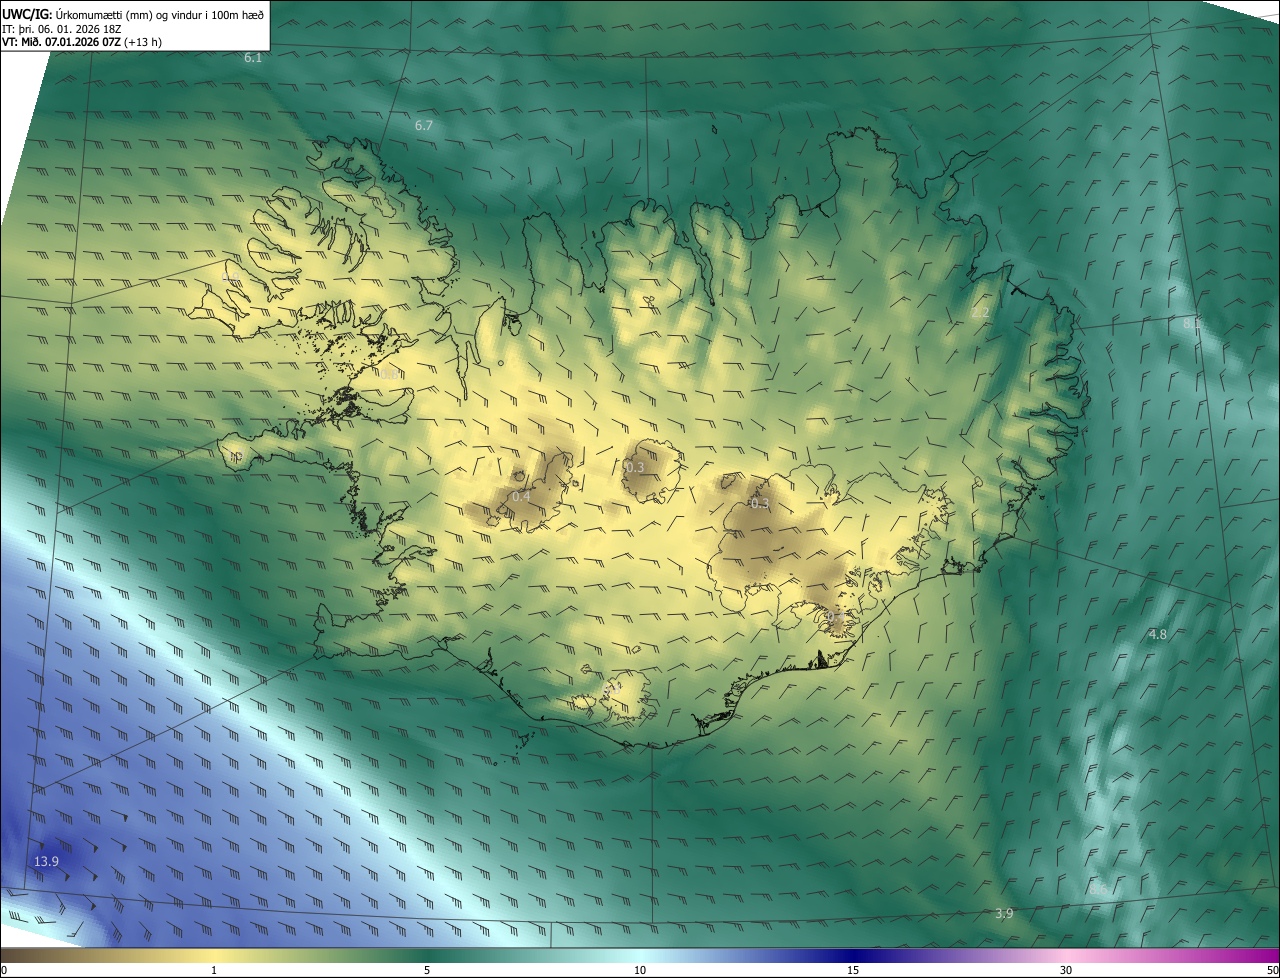Image resolution: width=1280 pixels, height=978 pixels.
Task: Click the colorbar tick label 10
Action: tap(640, 971)
